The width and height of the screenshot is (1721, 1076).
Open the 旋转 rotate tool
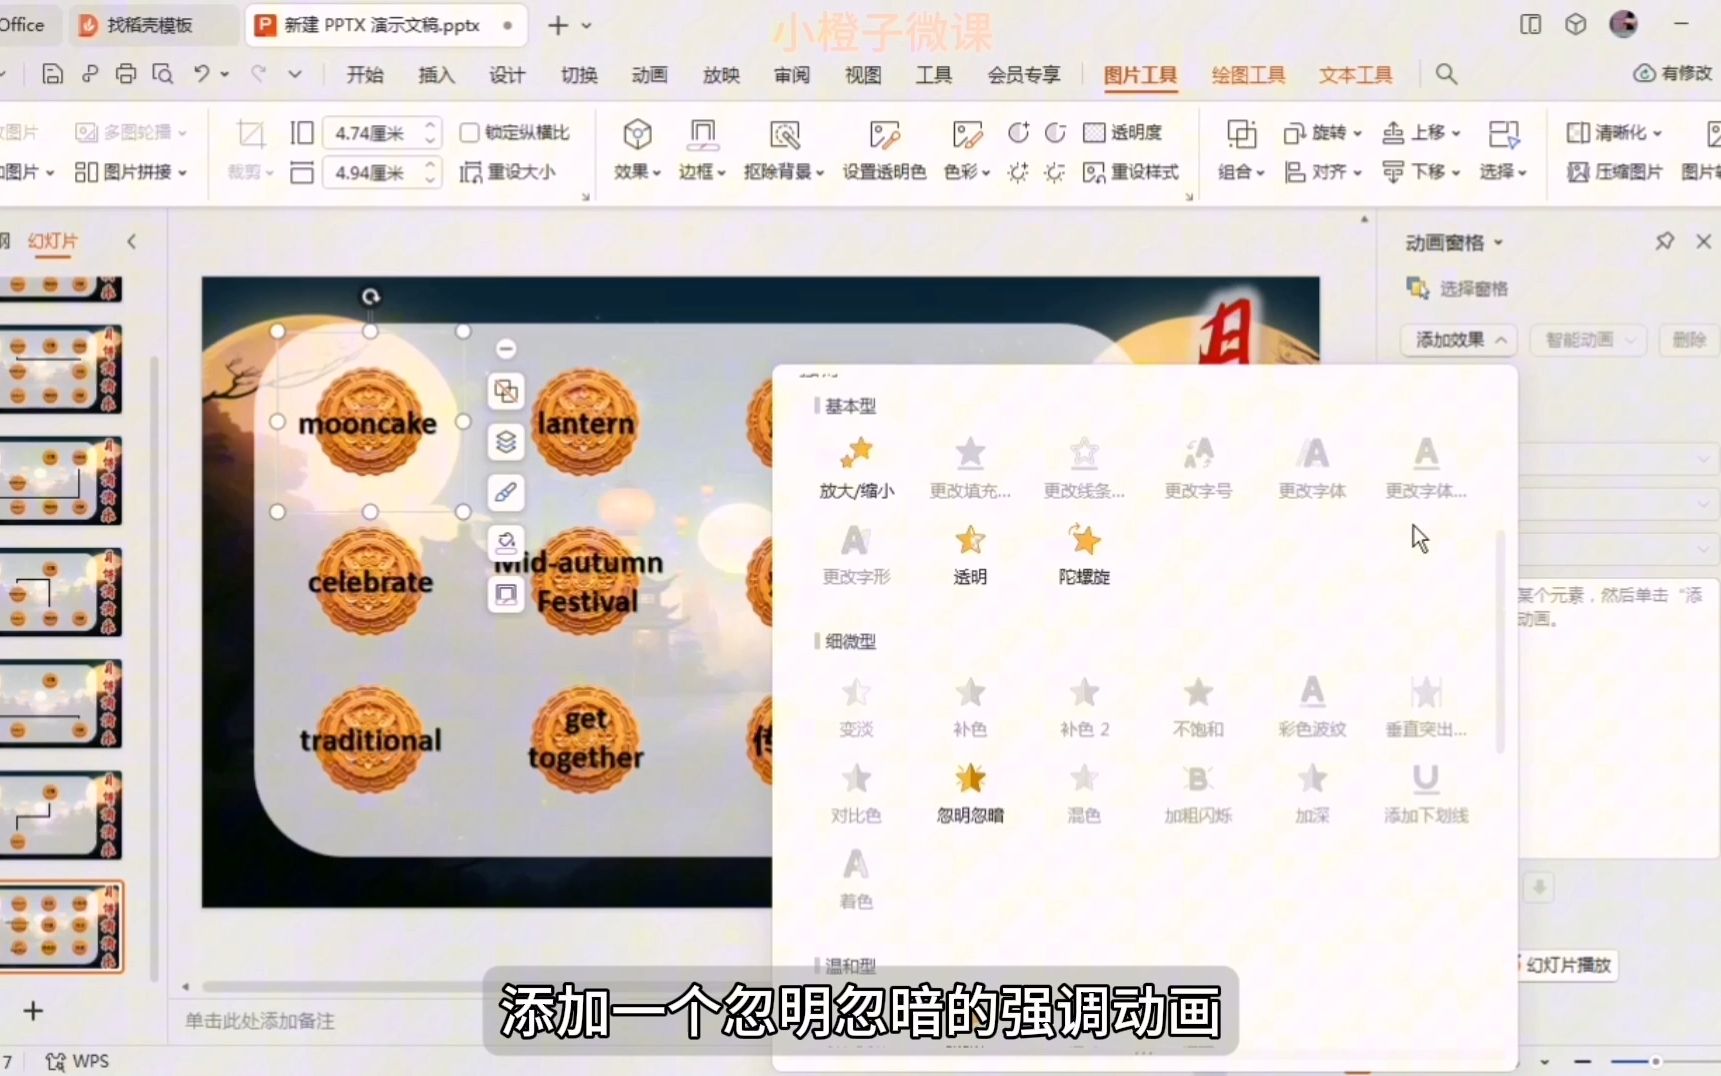1321,132
